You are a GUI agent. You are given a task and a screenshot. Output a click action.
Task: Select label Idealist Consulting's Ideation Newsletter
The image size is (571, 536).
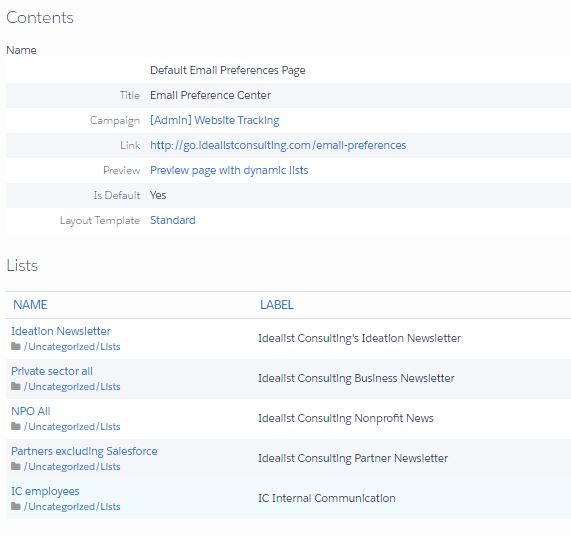tap(359, 338)
